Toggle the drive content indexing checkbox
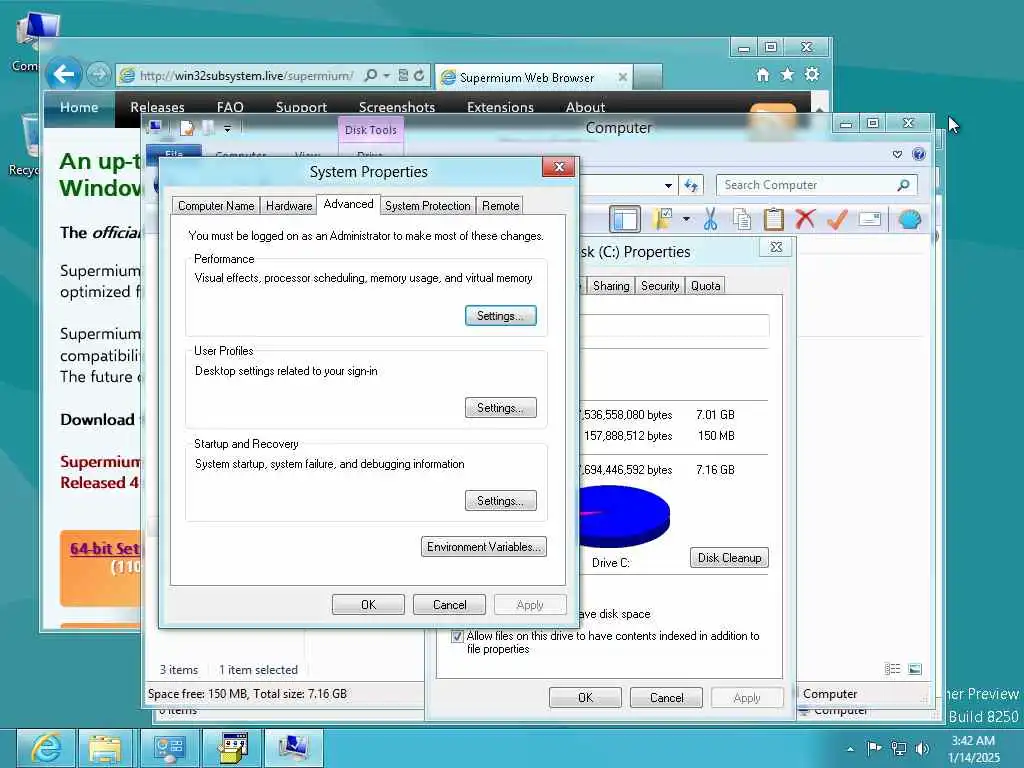The height and width of the screenshot is (768, 1024). 457,636
